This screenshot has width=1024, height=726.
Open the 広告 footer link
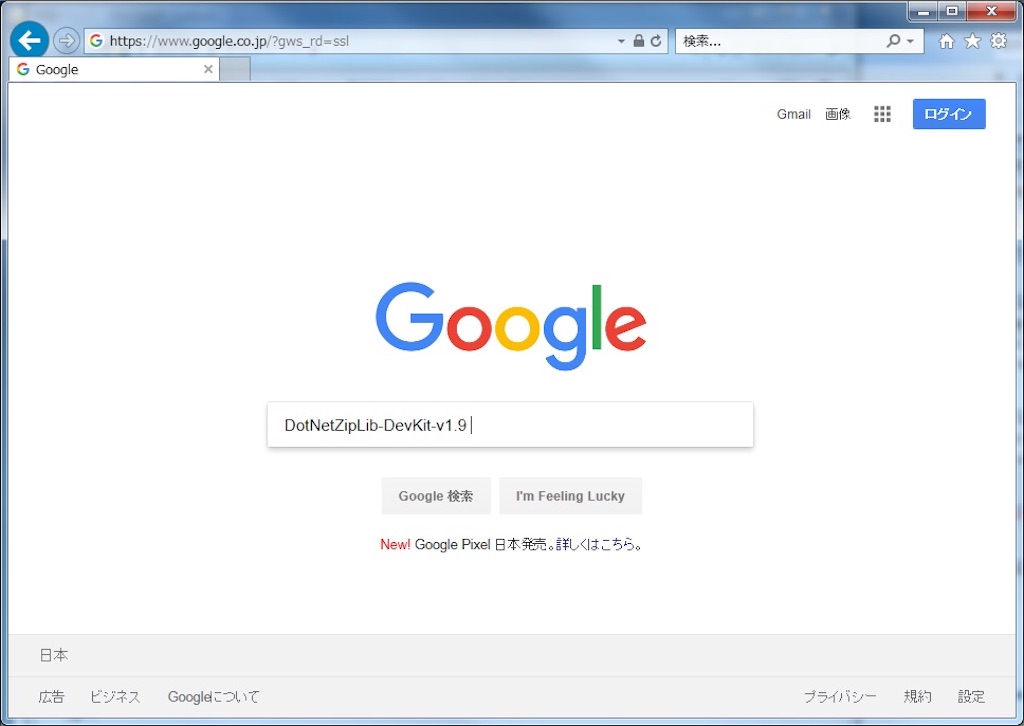click(x=51, y=697)
